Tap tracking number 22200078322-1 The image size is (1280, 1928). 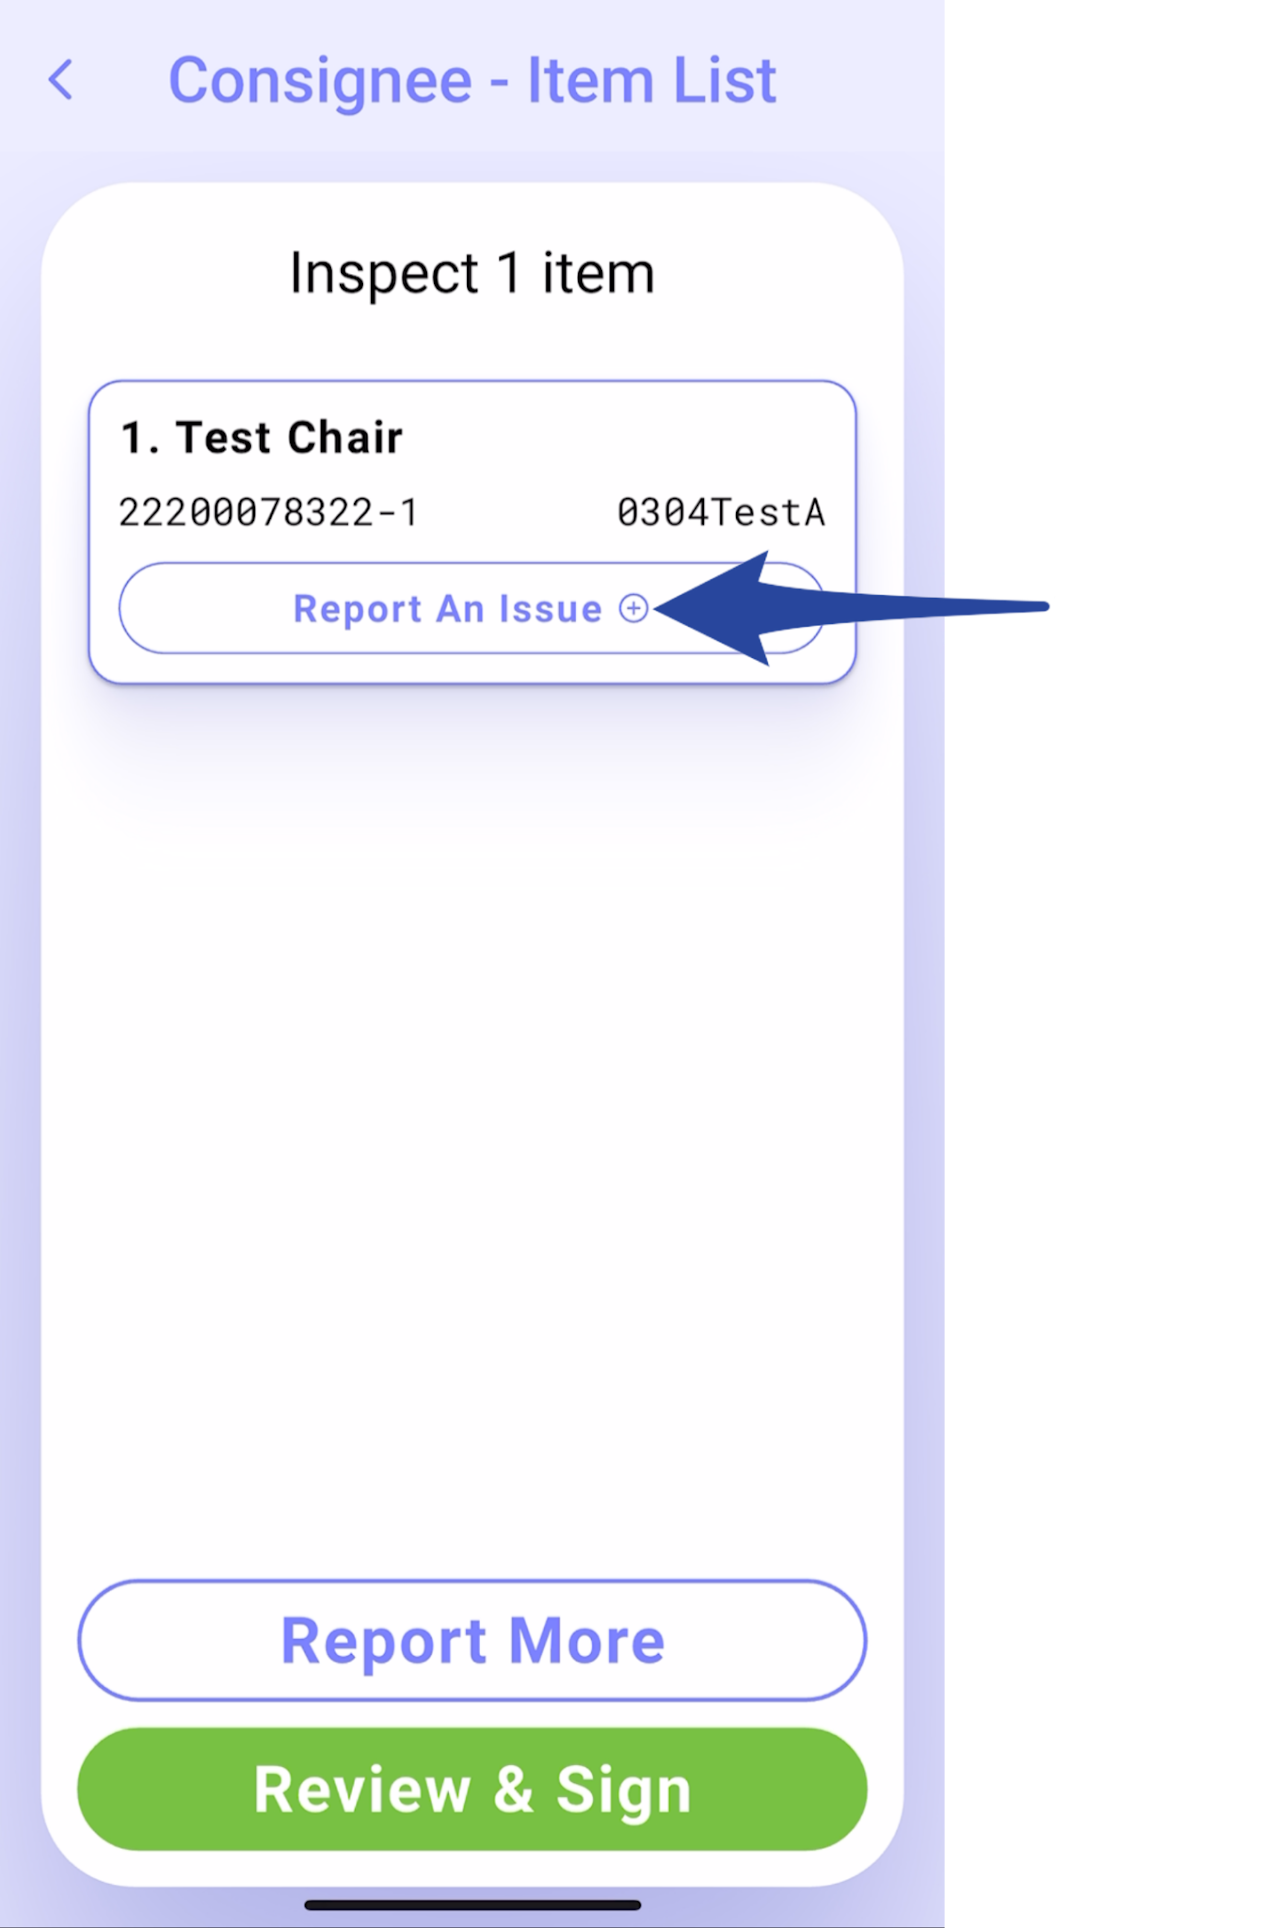click(x=268, y=512)
